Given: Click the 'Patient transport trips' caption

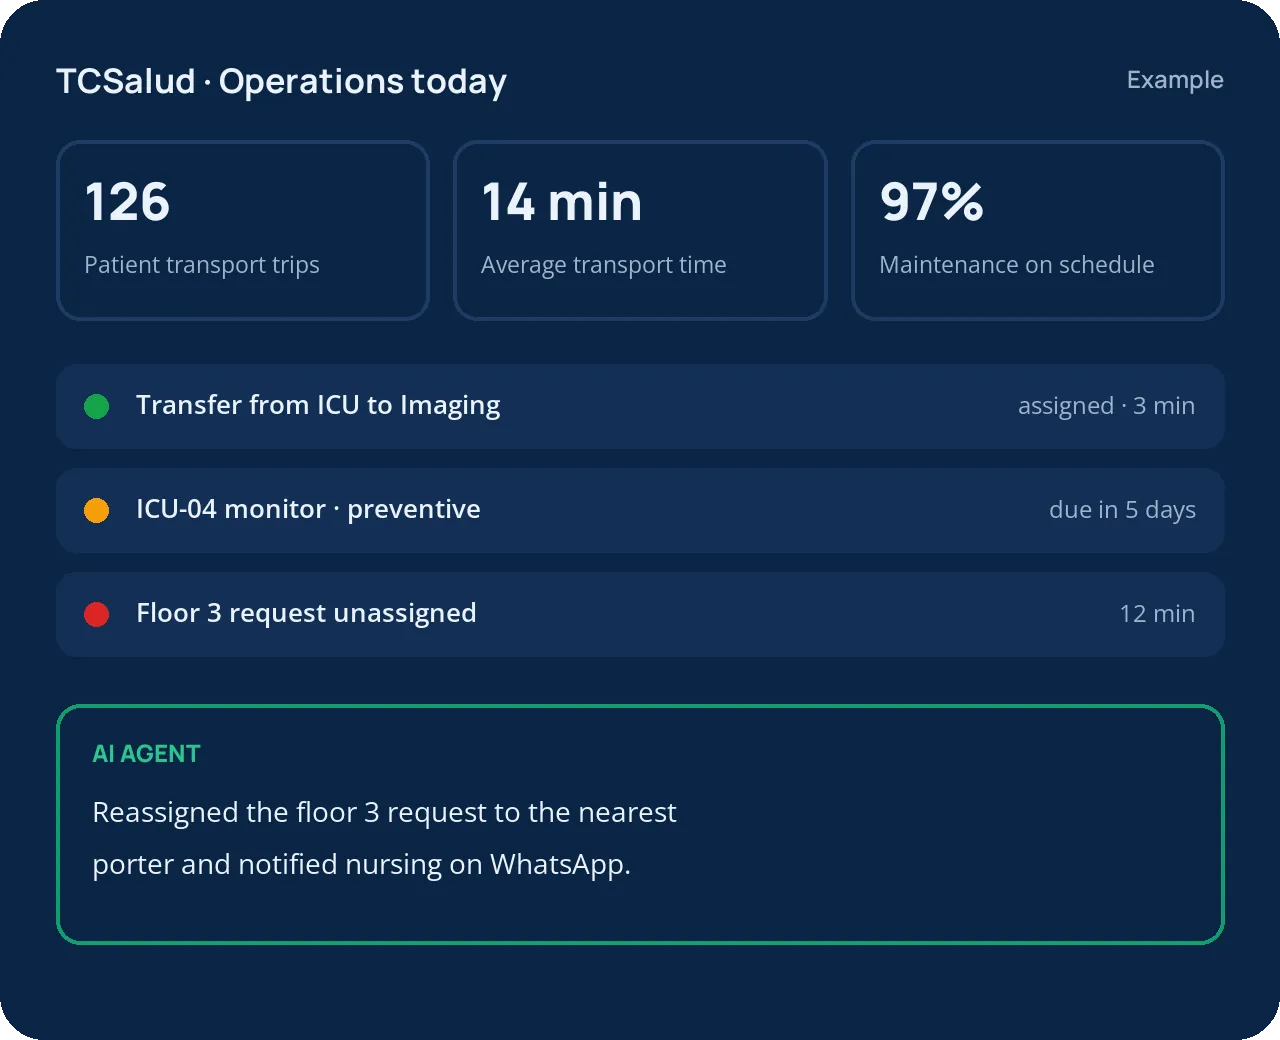Looking at the screenshot, I should pyautogui.click(x=202, y=265).
